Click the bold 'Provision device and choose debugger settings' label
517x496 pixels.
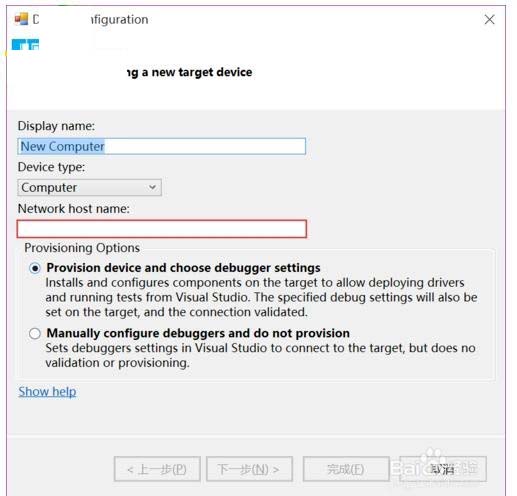click(183, 268)
